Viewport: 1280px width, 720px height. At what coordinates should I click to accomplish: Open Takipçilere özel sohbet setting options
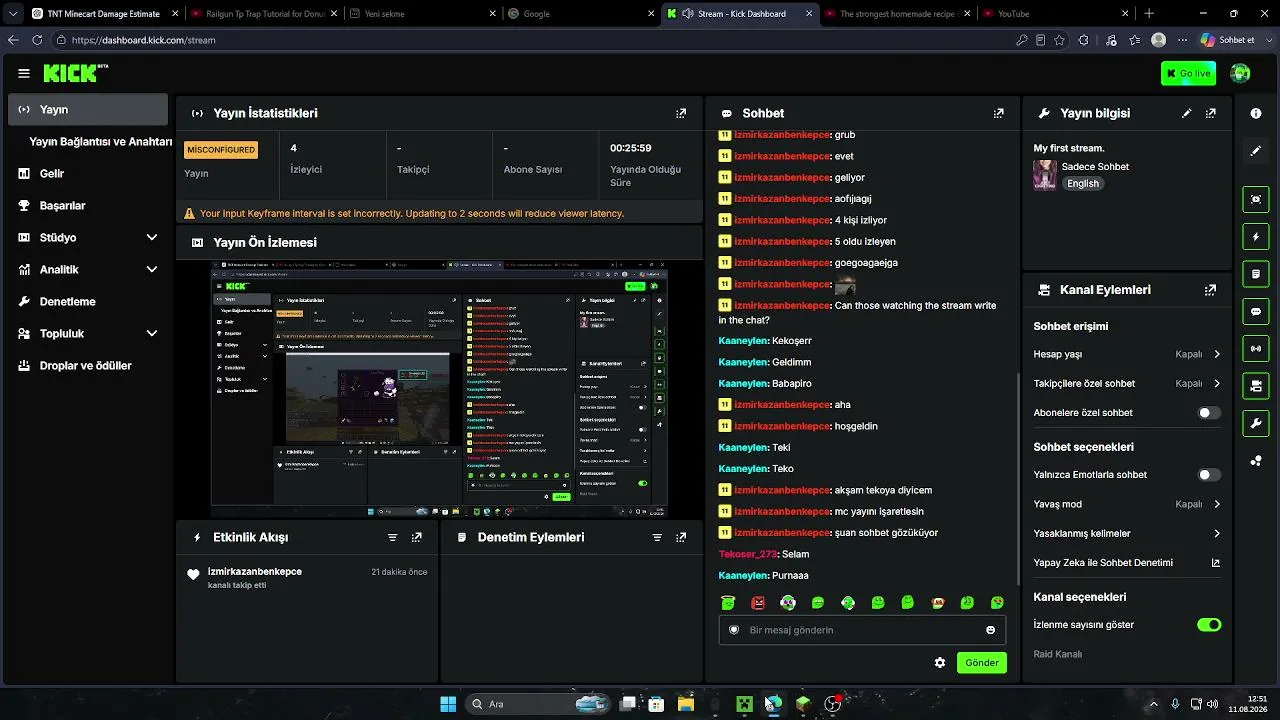click(1127, 383)
